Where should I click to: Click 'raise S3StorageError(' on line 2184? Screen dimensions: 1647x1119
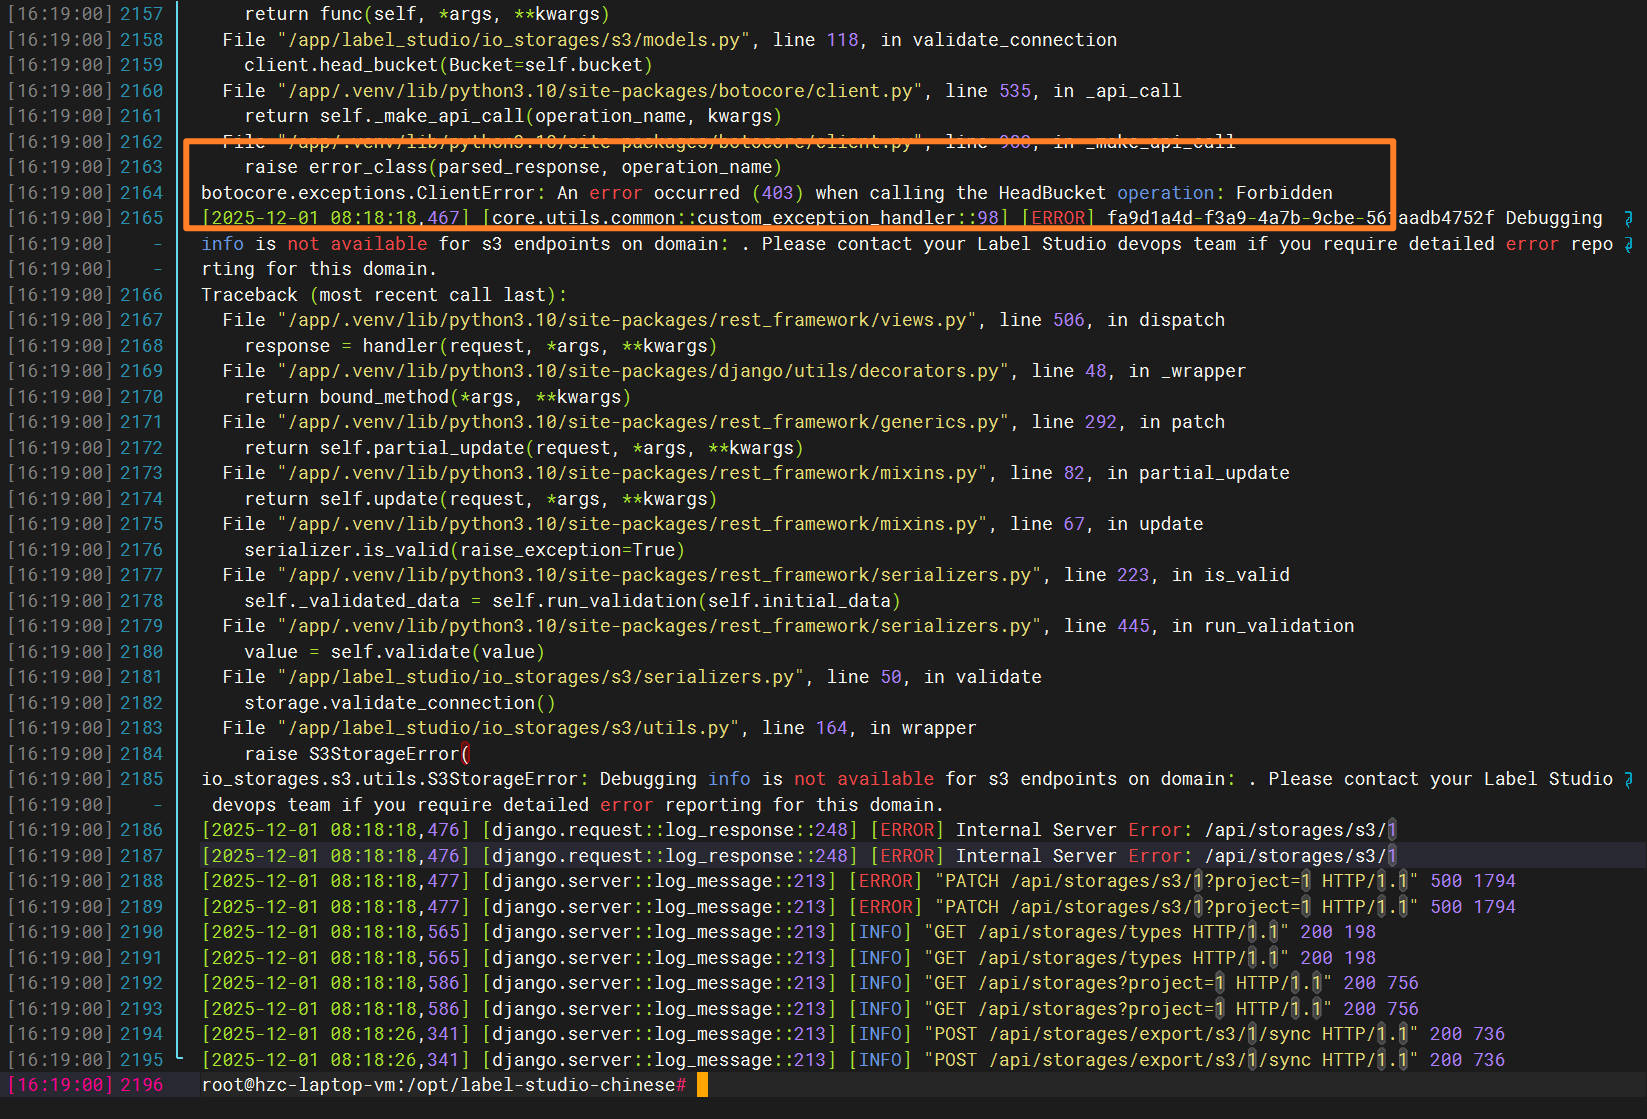357,754
